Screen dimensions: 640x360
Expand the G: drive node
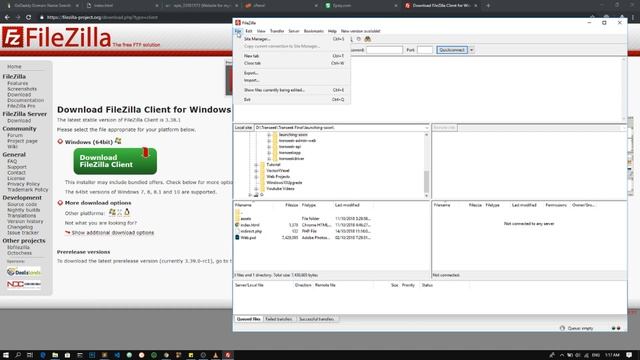[250, 195]
